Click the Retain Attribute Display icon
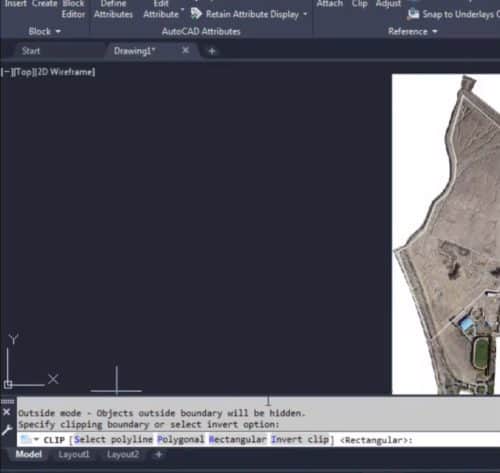 pos(196,14)
